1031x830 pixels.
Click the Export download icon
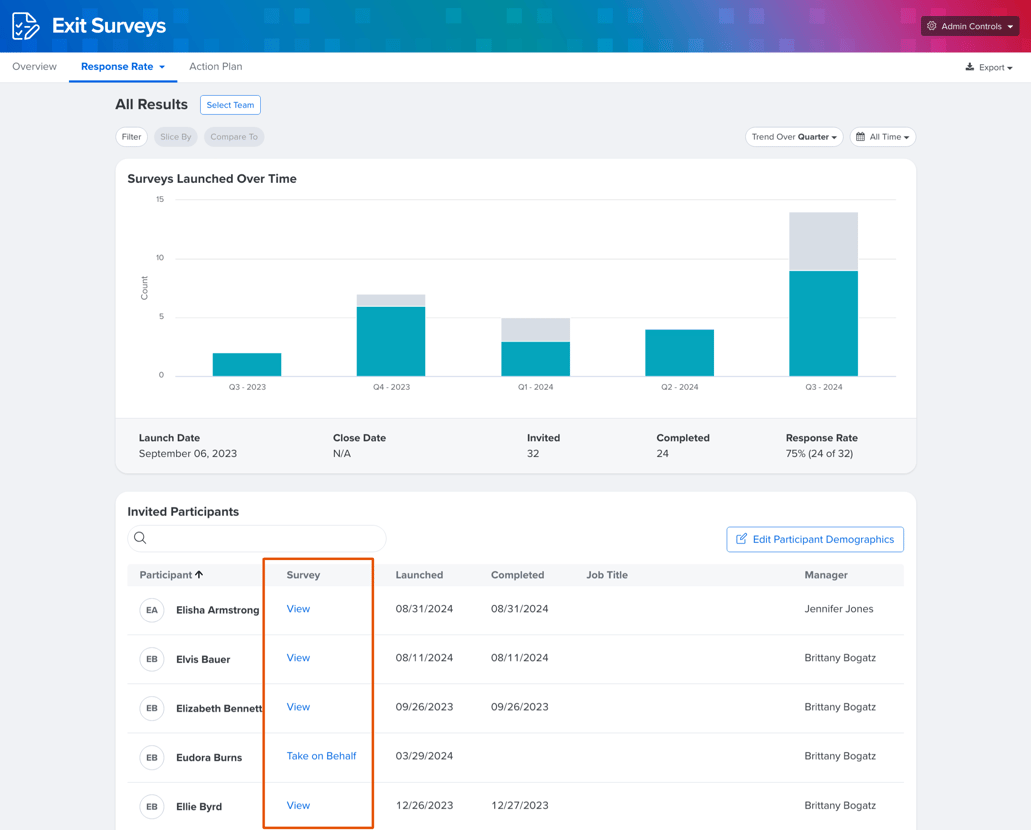point(969,67)
